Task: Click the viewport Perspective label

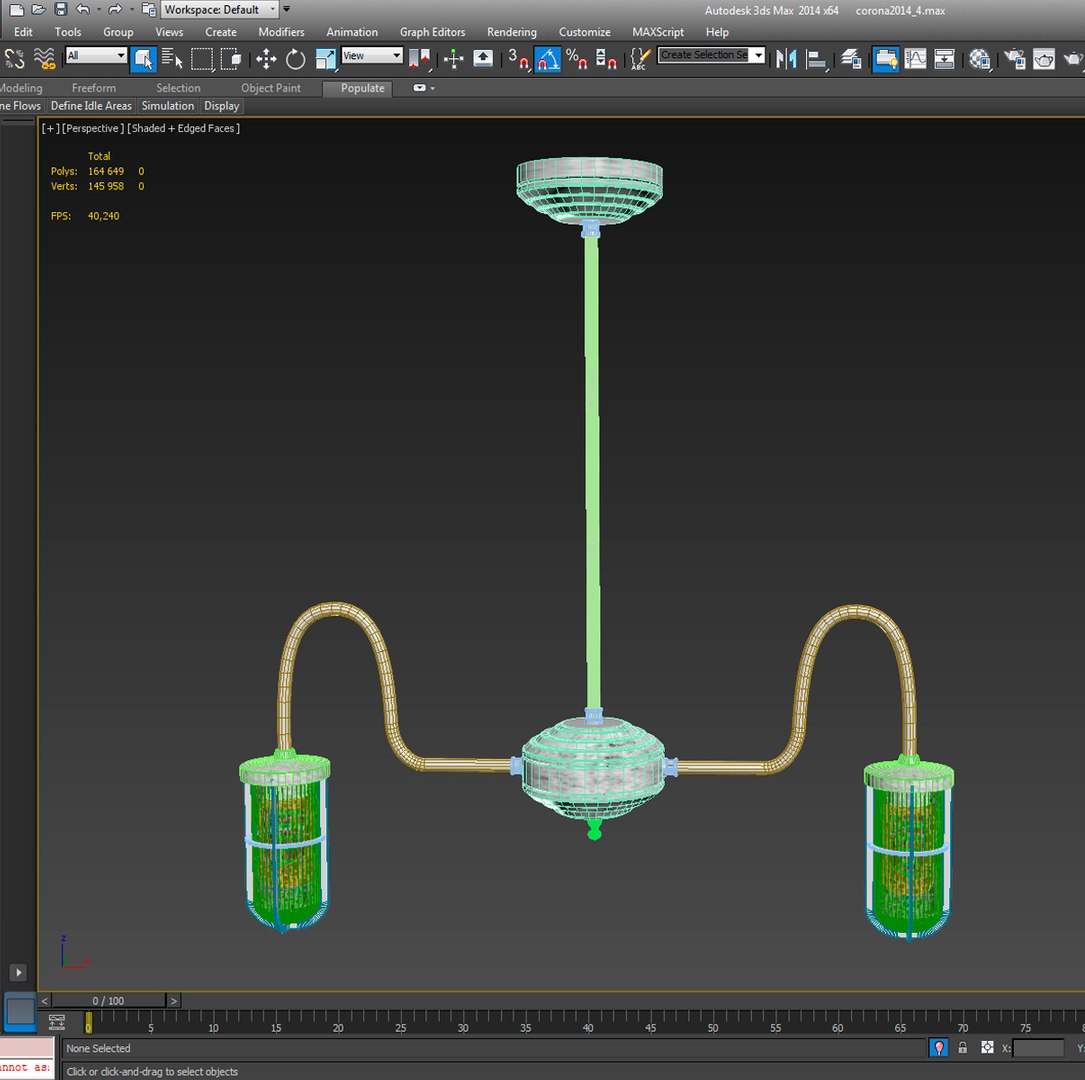Action: click(x=93, y=128)
